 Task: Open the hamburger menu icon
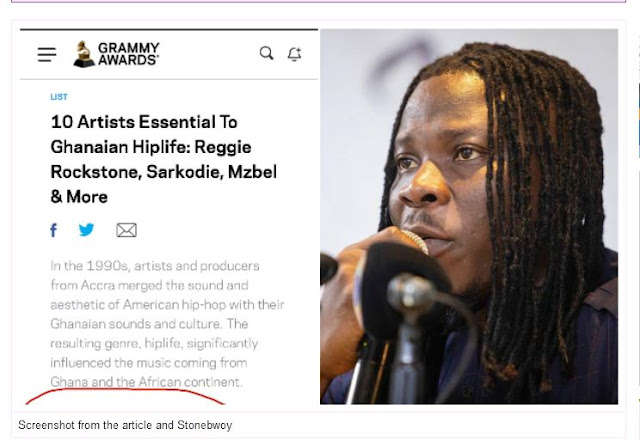[x=47, y=54]
